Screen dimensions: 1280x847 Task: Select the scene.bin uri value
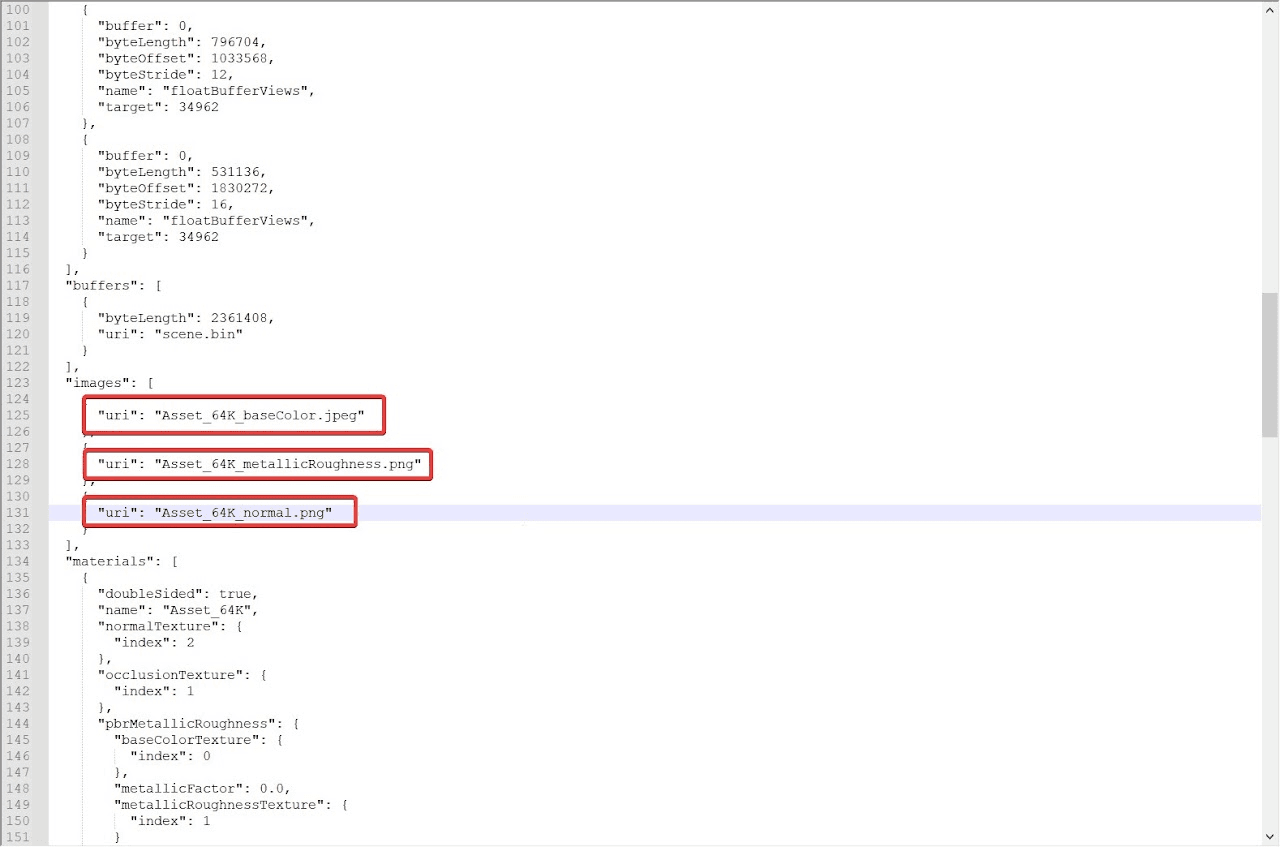point(199,334)
